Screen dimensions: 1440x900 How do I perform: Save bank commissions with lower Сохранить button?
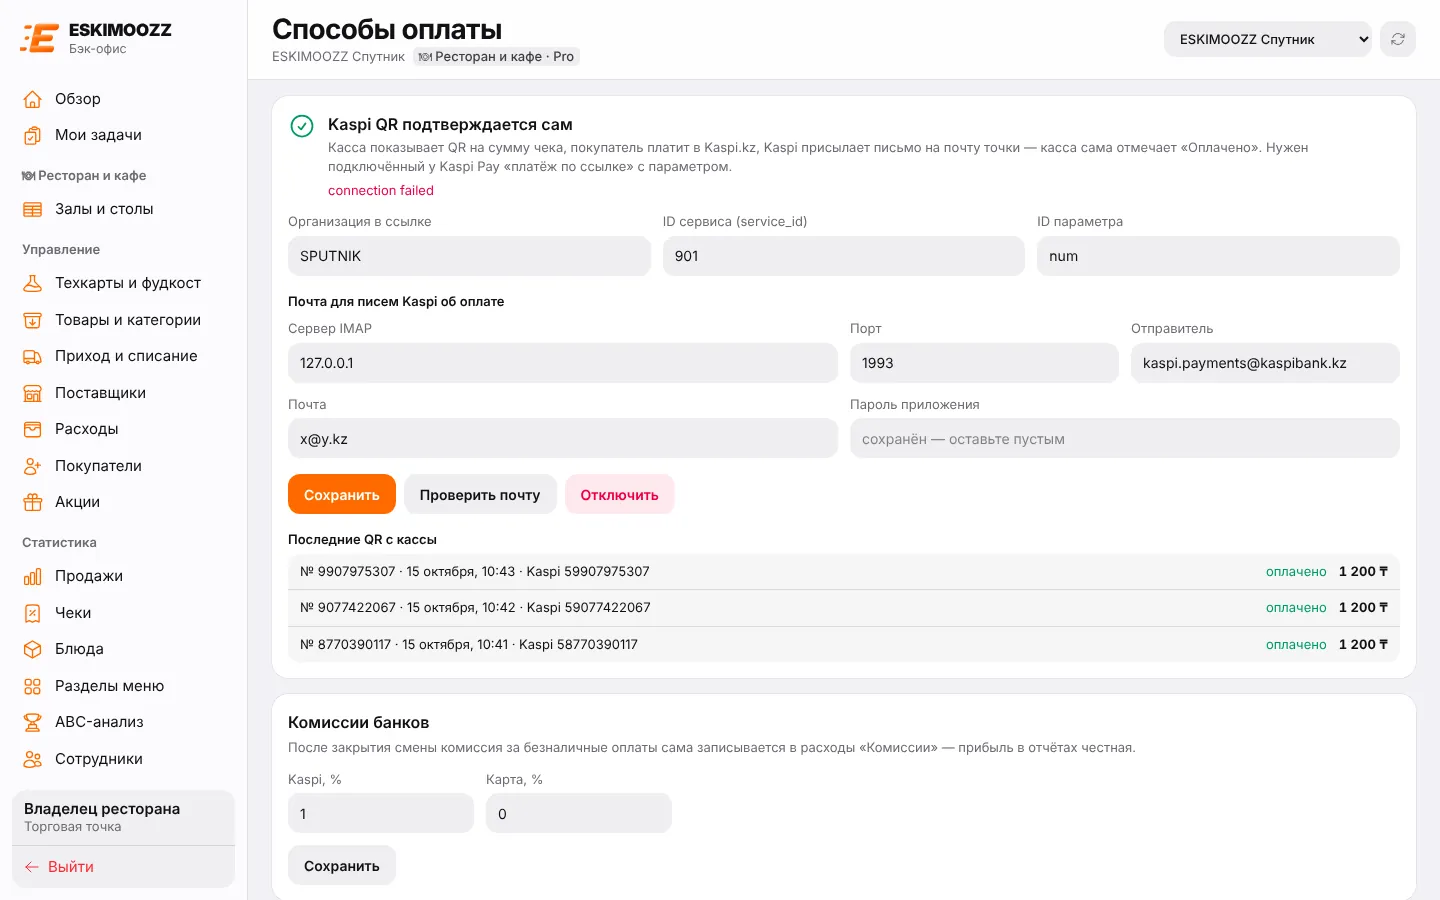(342, 866)
